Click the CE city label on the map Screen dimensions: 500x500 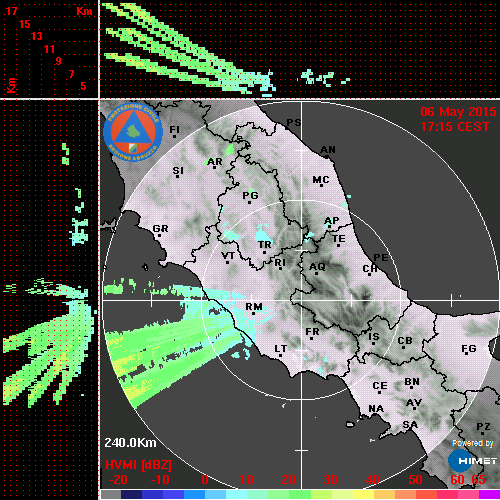click(x=380, y=386)
